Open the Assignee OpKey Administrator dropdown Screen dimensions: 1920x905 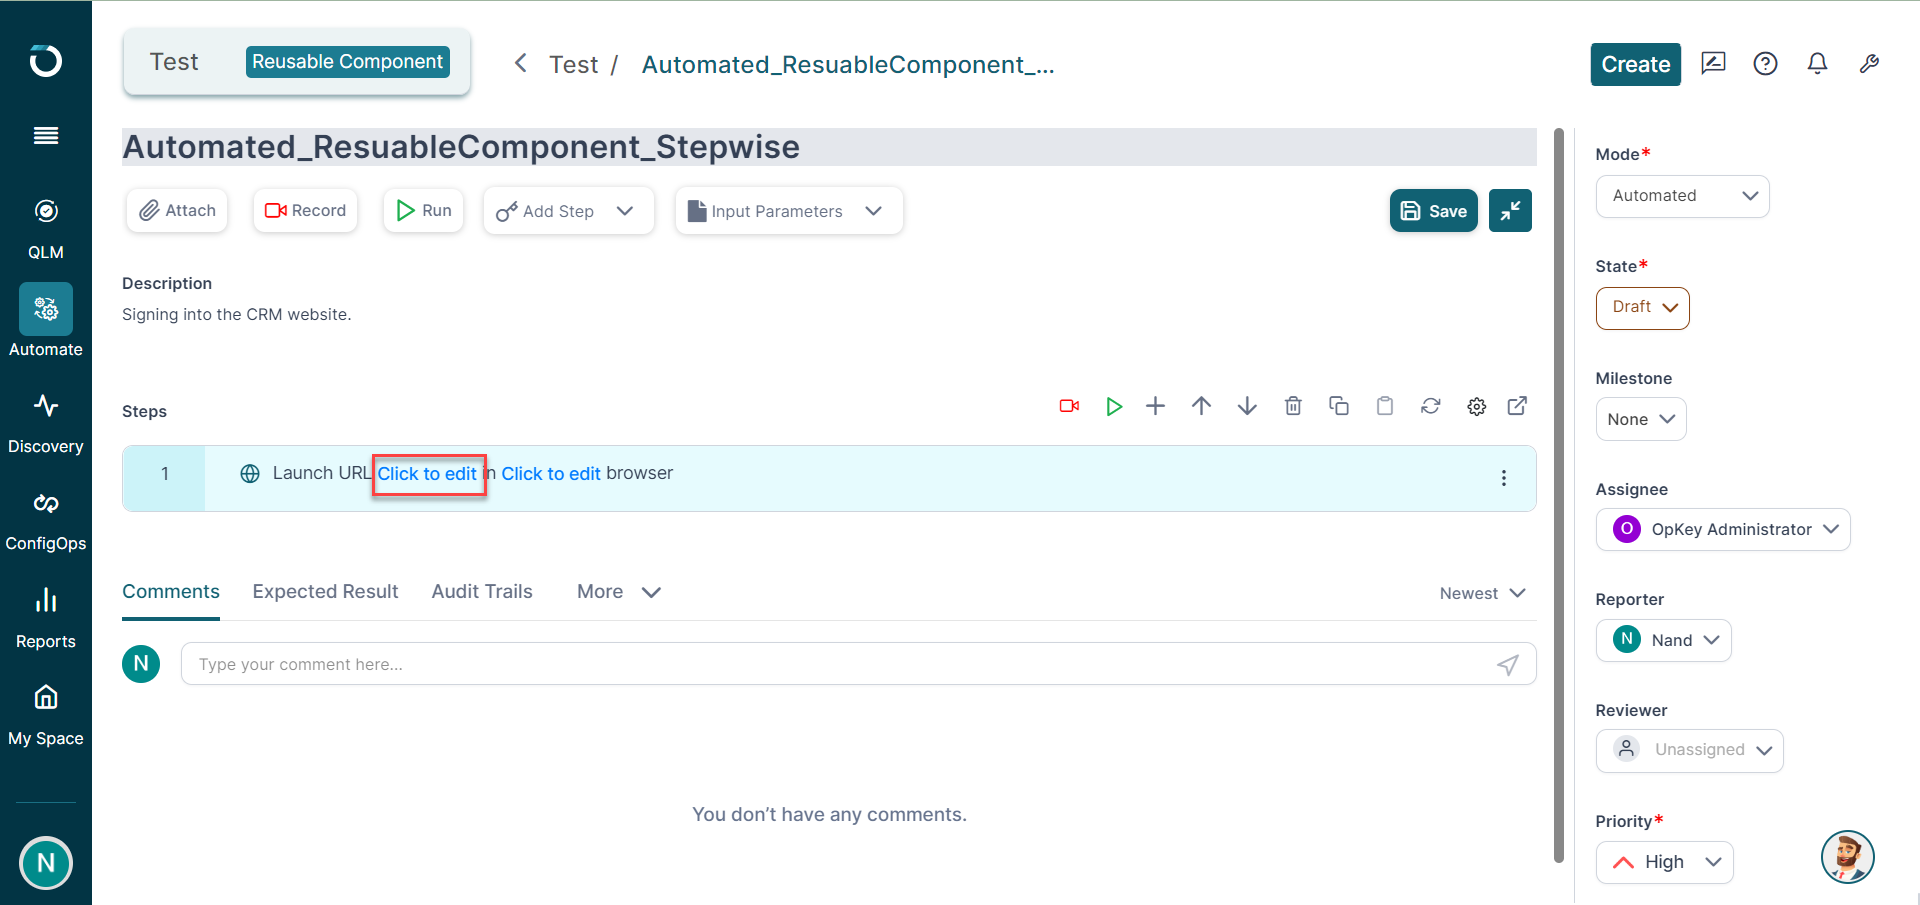pyautogui.click(x=1723, y=529)
